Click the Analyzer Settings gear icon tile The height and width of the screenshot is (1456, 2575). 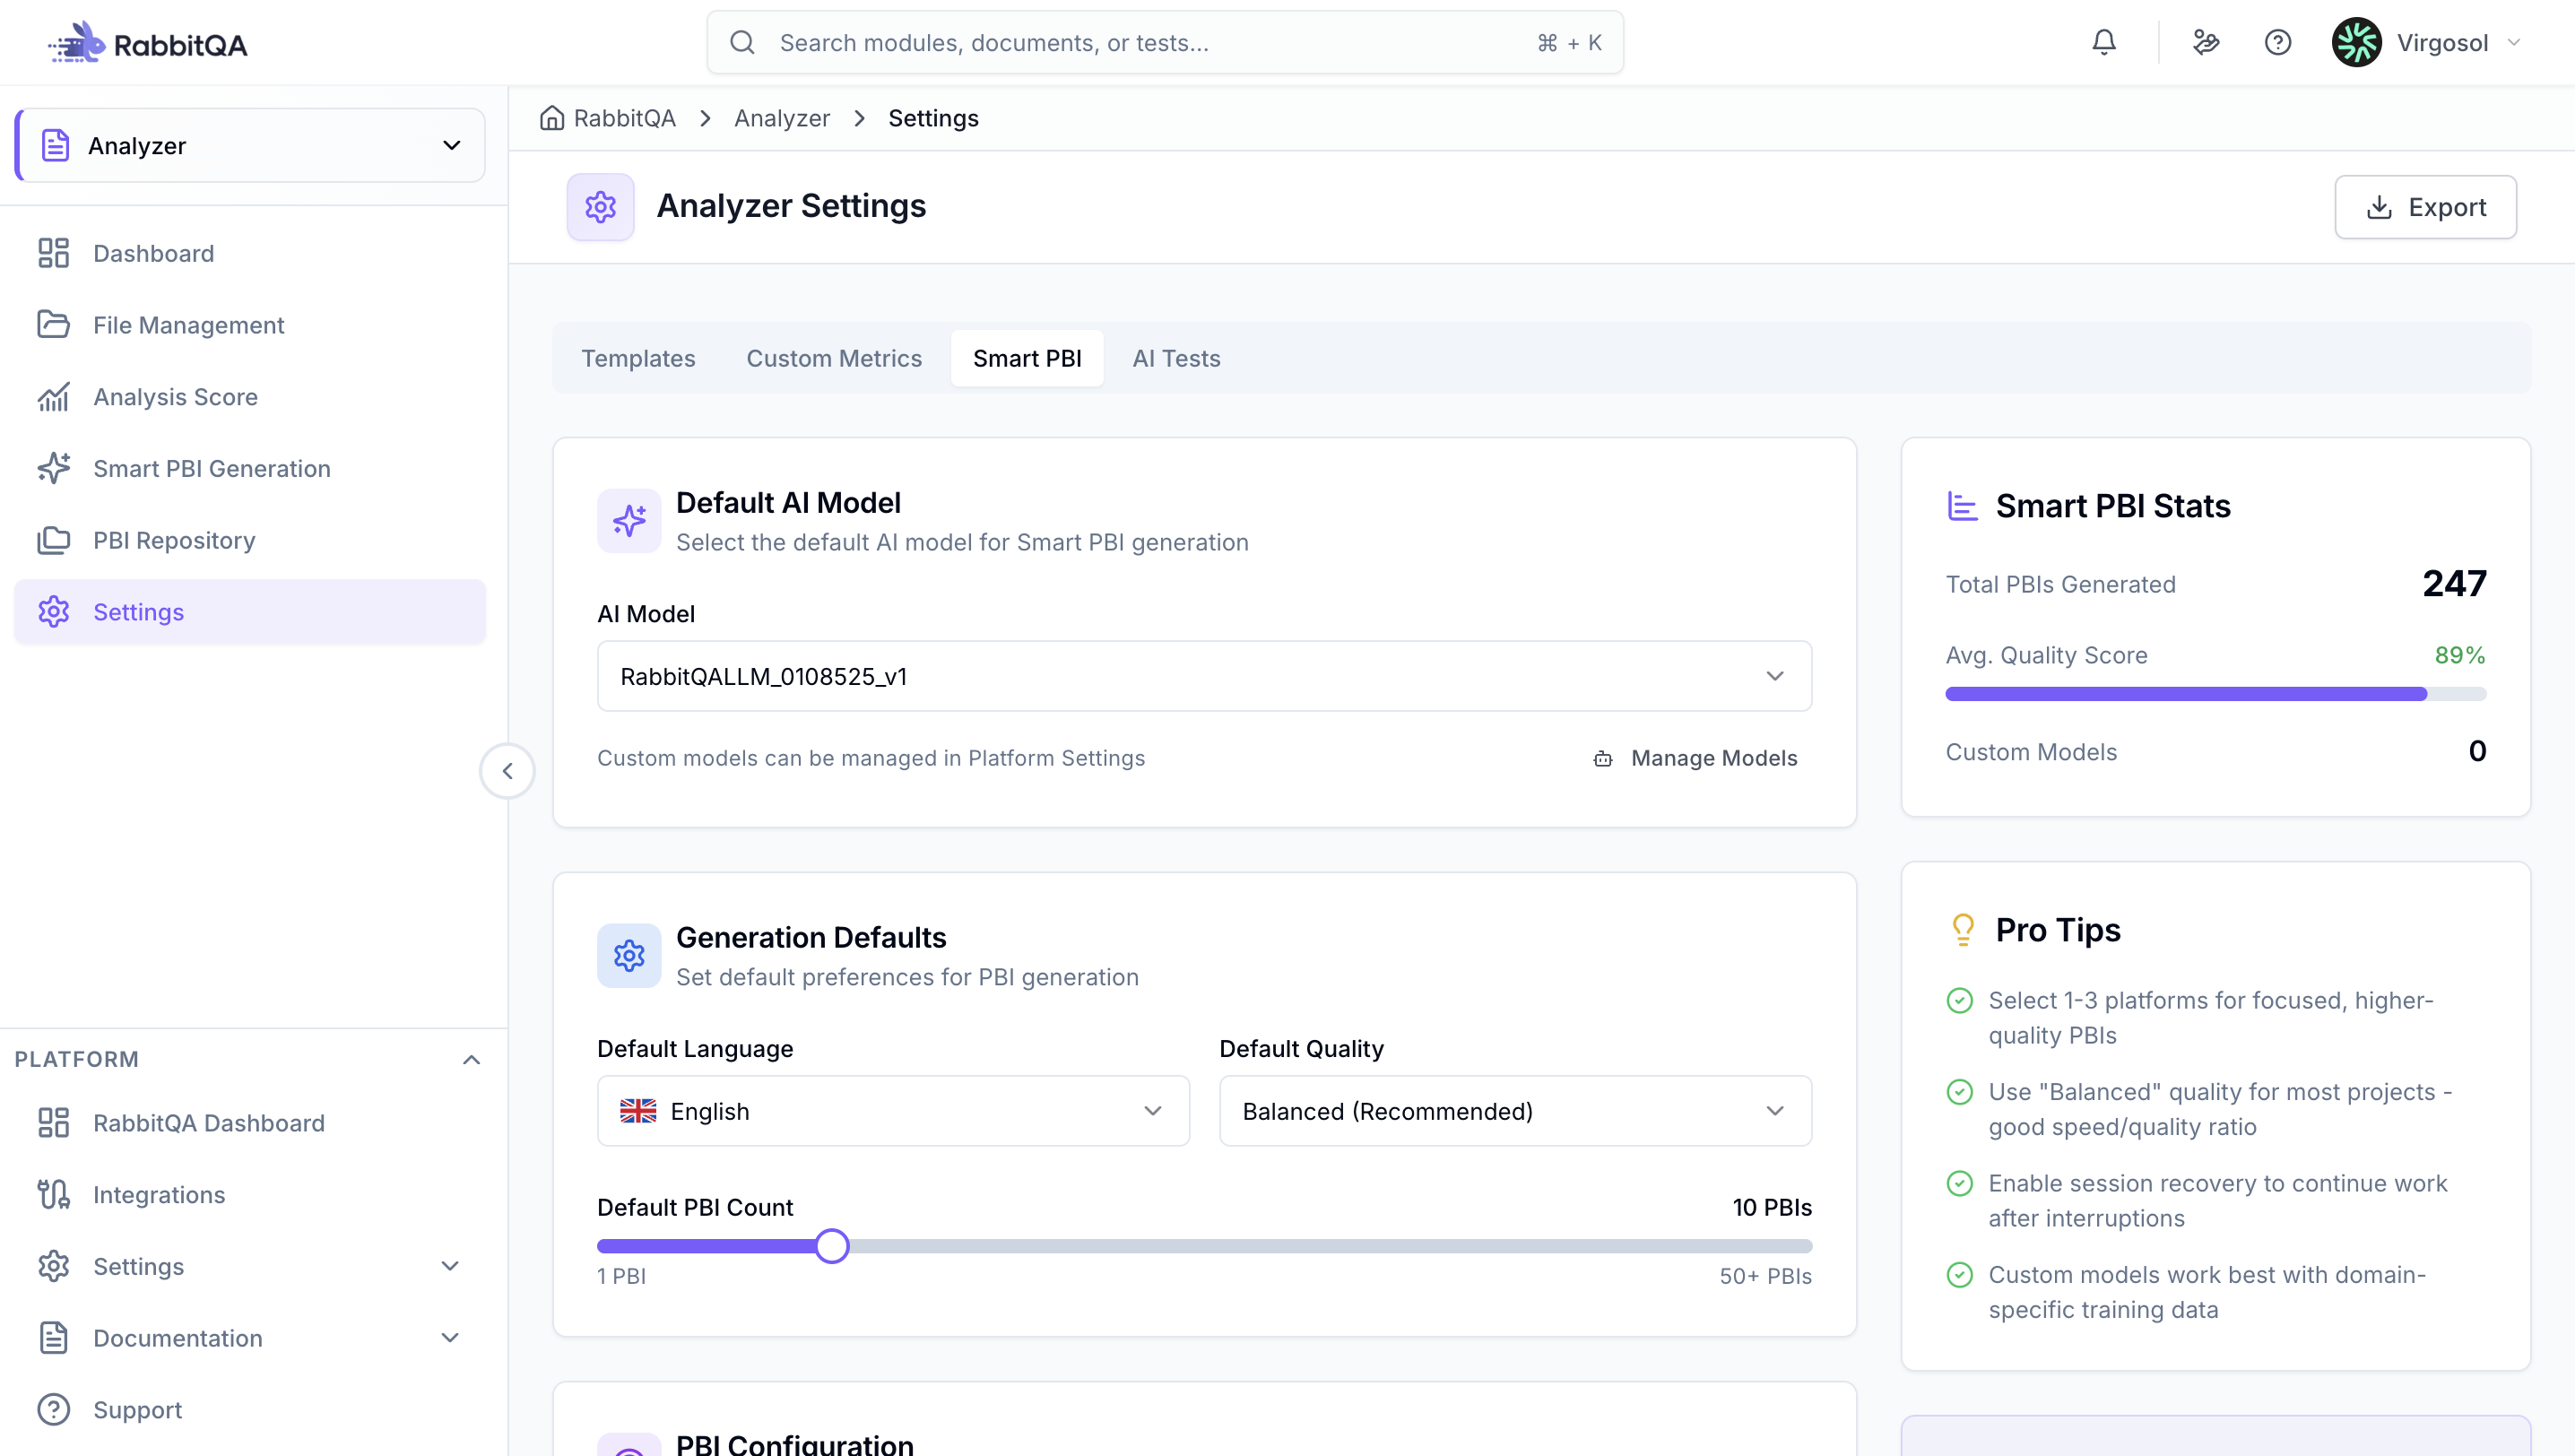point(601,207)
